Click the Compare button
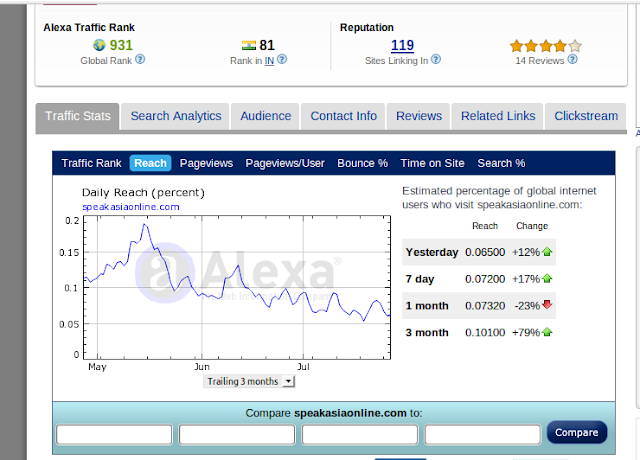Screen dimensions: 640x460 coord(577,432)
